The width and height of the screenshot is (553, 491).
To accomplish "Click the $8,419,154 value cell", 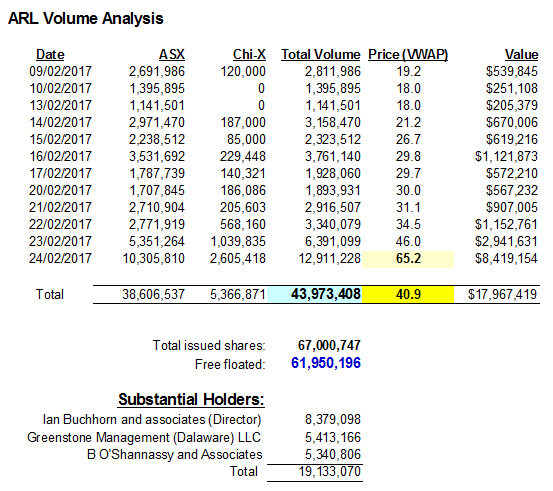I will point(506,259).
